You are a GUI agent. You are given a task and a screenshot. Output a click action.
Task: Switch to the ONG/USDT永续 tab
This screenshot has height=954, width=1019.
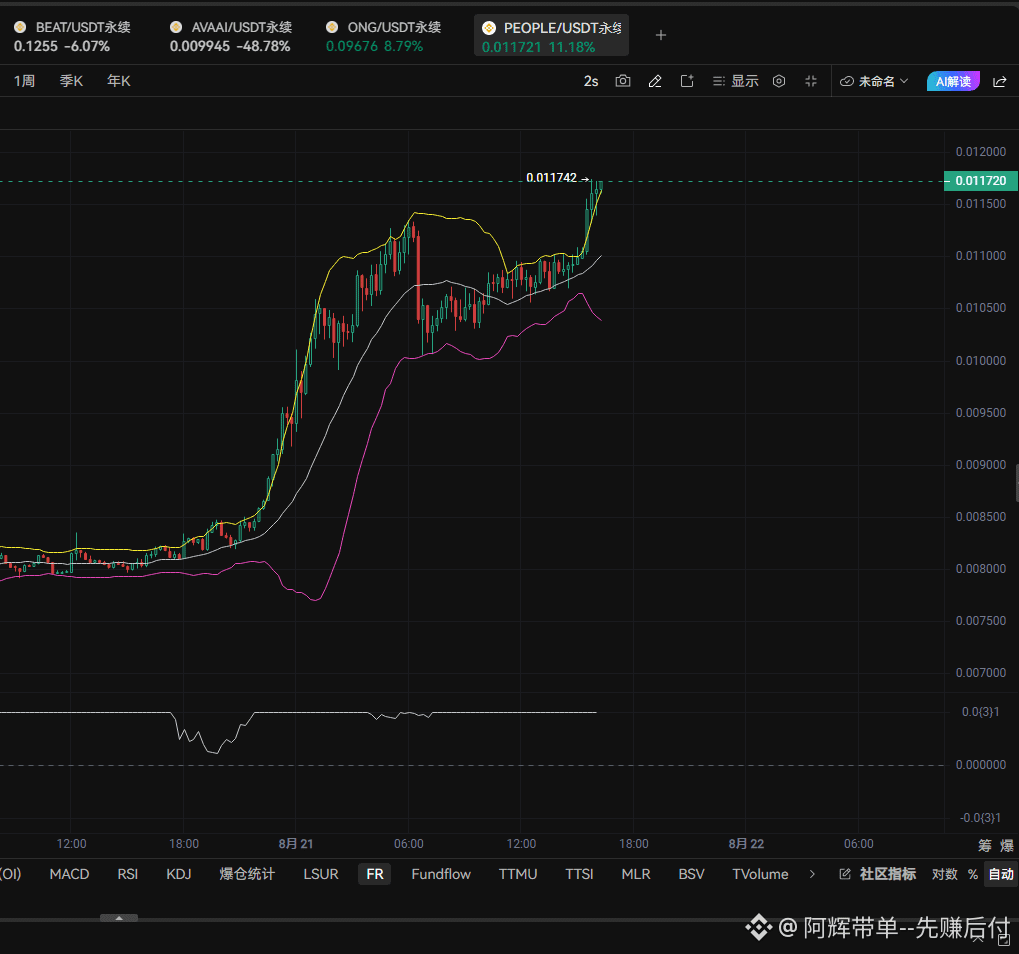(x=383, y=36)
